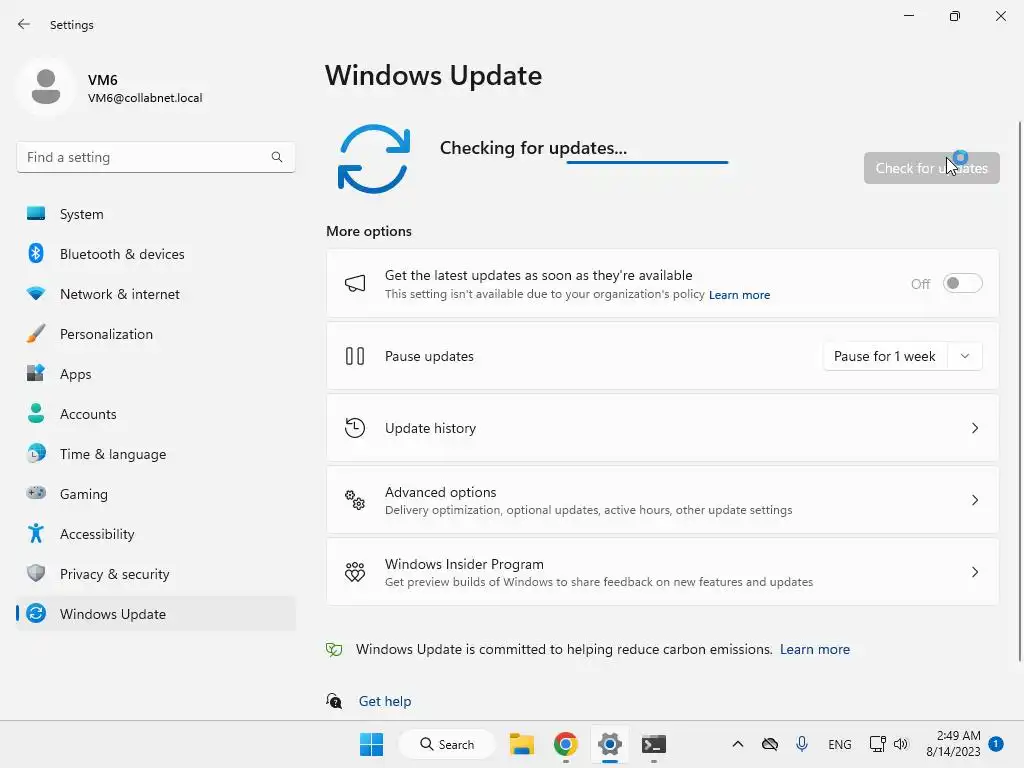Open the Windows Start menu

tap(372, 744)
